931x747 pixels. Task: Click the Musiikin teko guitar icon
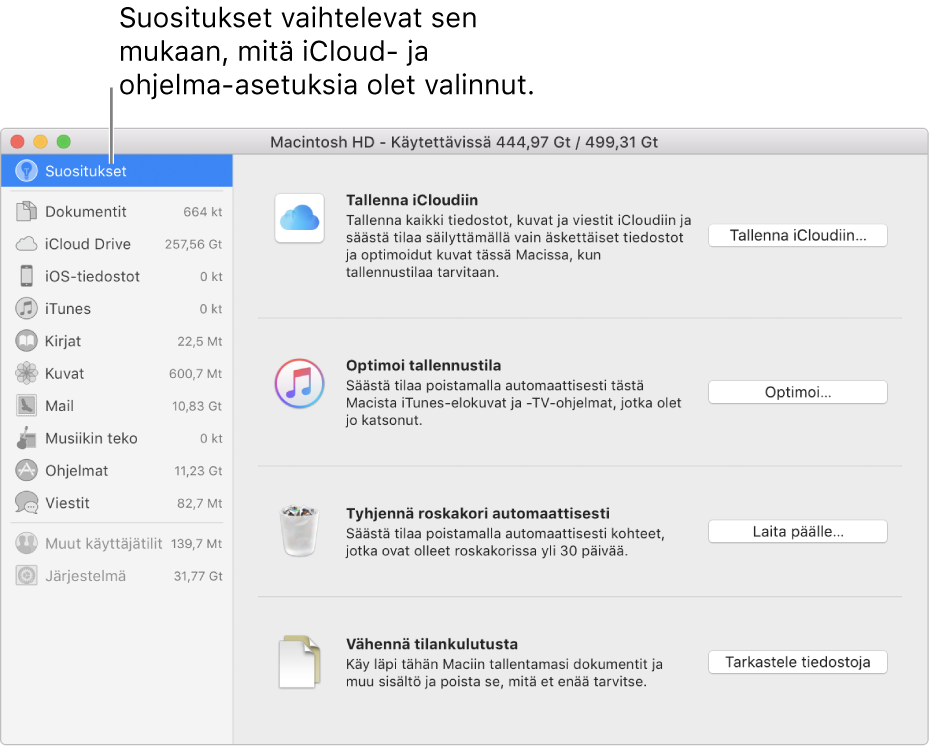tap(26, 438)
